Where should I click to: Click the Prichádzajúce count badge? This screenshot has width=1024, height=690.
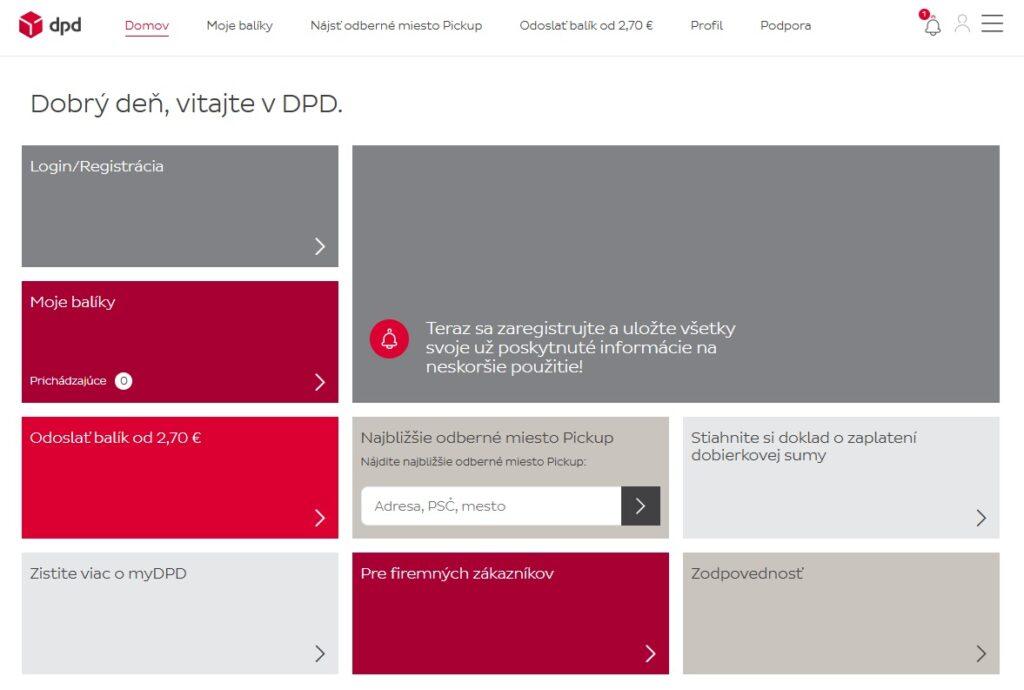click(x=123, y=381)
